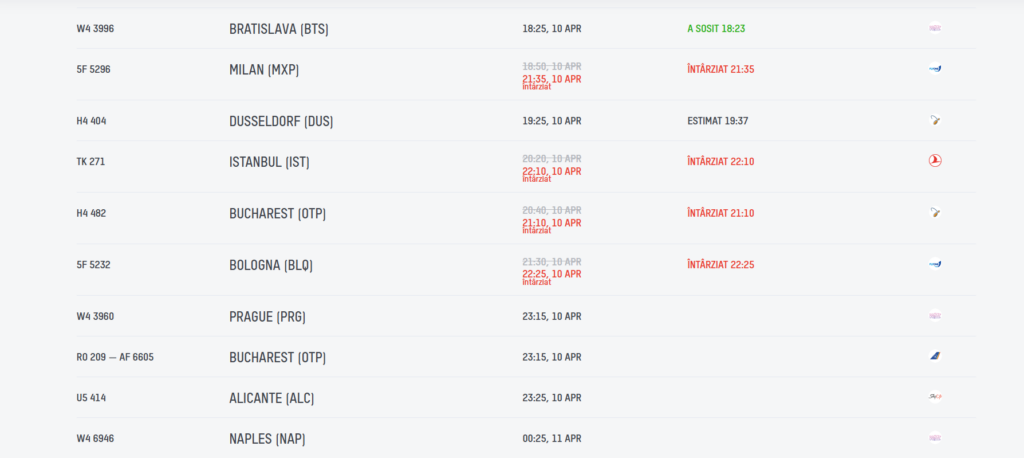Click the airline logo on the Bratislava row

point(934,28)
